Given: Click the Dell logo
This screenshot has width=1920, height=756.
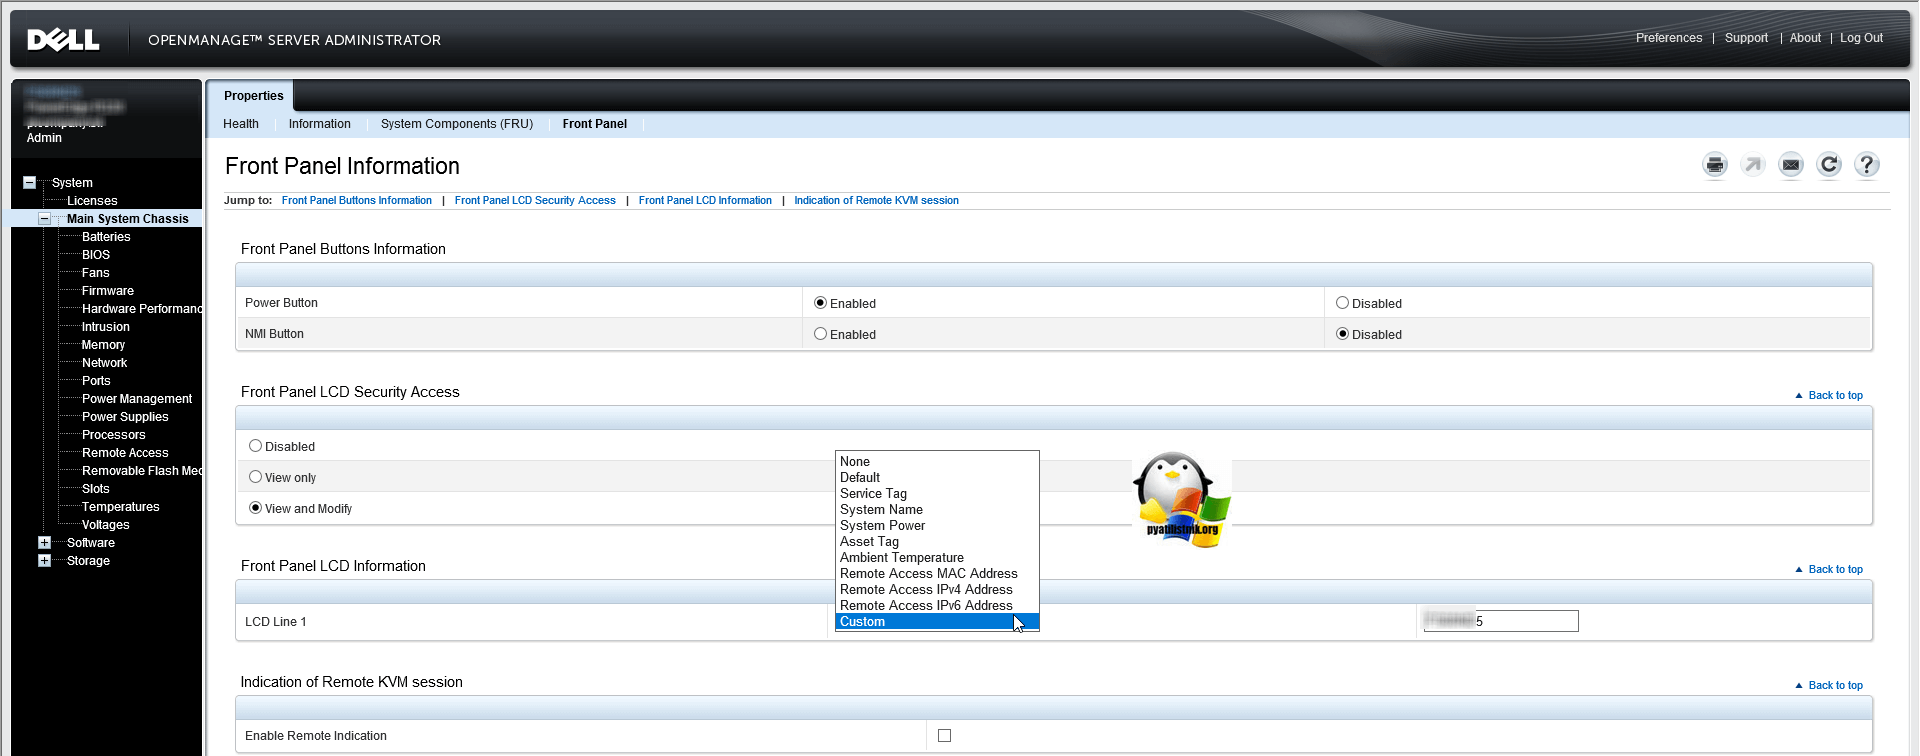Looking at the screenshot, I should click(63, 40).
